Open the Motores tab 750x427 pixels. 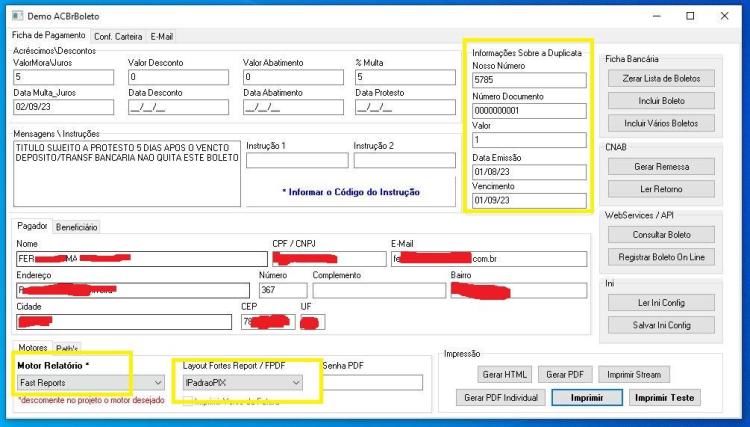tap(33, 348)
